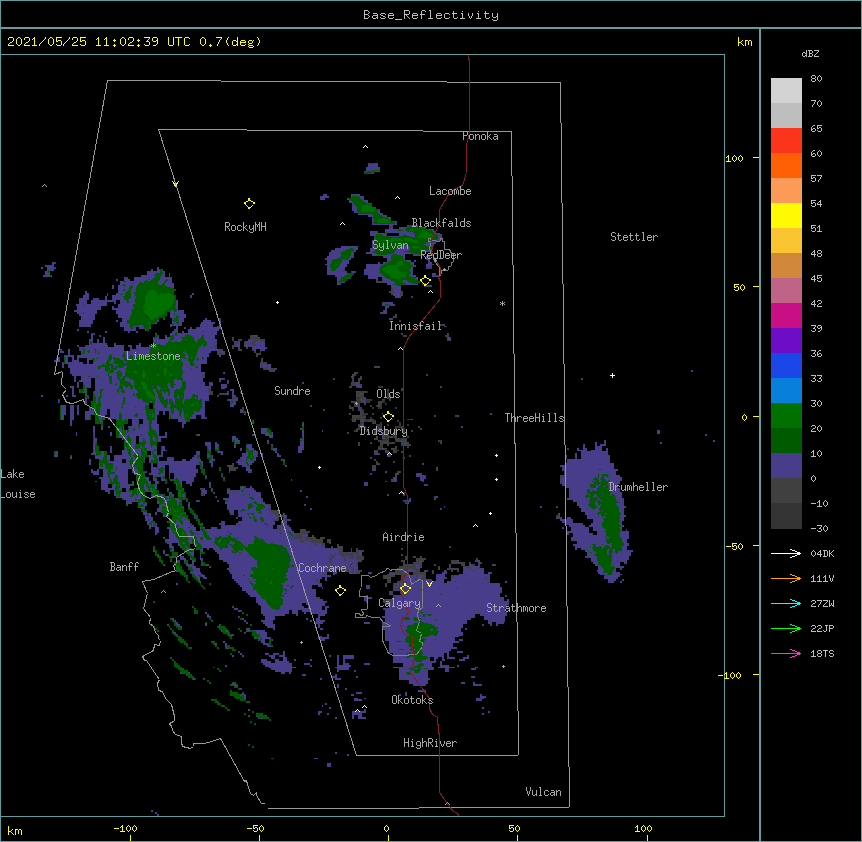
Task: Click the Blackfalds city label
Action: [441, 223]
